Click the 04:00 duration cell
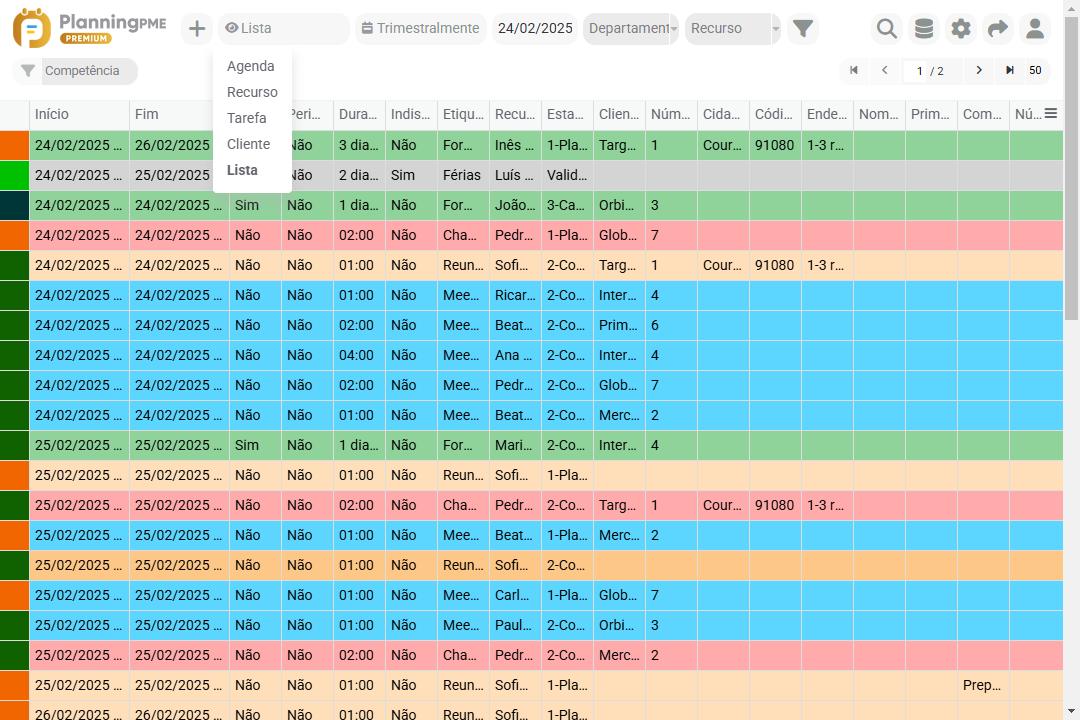The height and width of the screenshot is (720, 1080). pyautogui.click(x=359, y=356)
